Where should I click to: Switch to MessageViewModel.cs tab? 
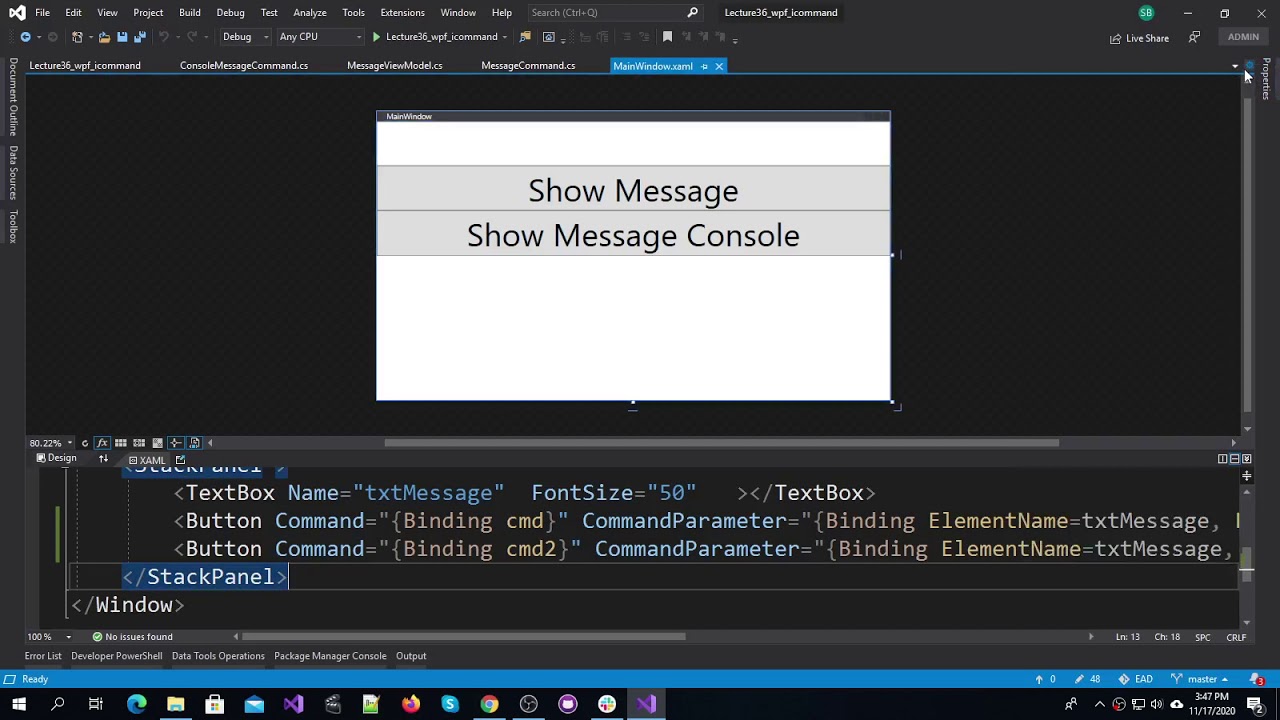pyautogui.click(x=394, y=66)
